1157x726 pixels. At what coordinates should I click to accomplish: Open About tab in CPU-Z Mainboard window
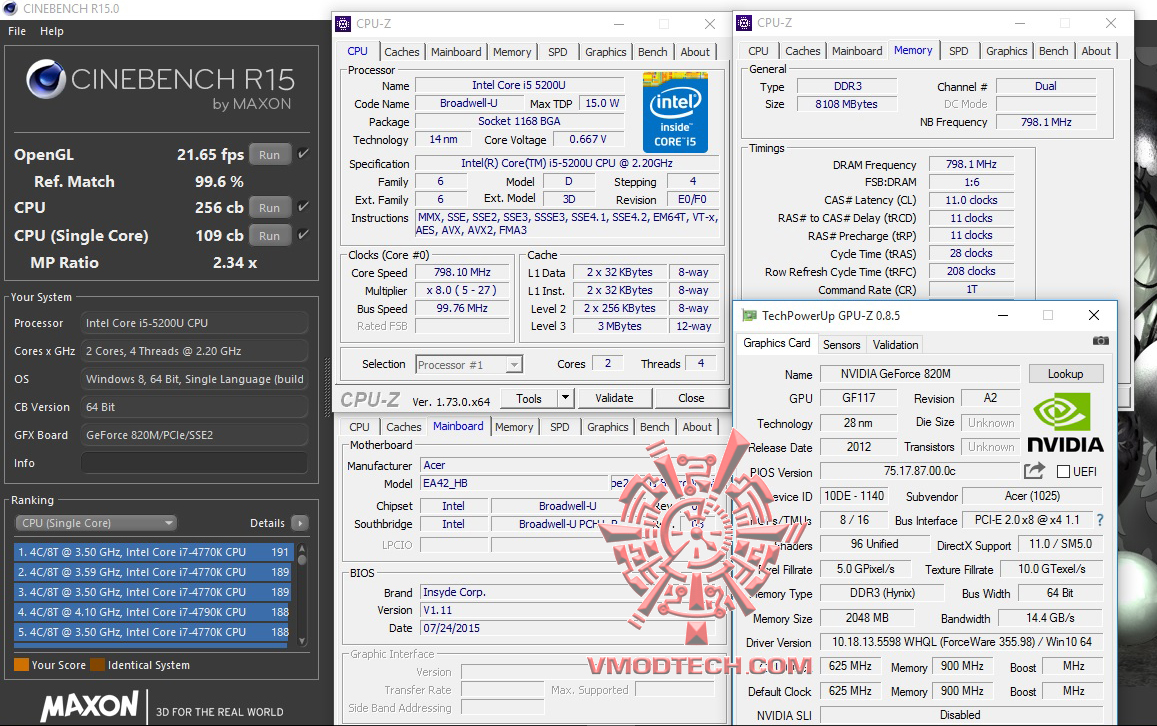tap(697, 427)
